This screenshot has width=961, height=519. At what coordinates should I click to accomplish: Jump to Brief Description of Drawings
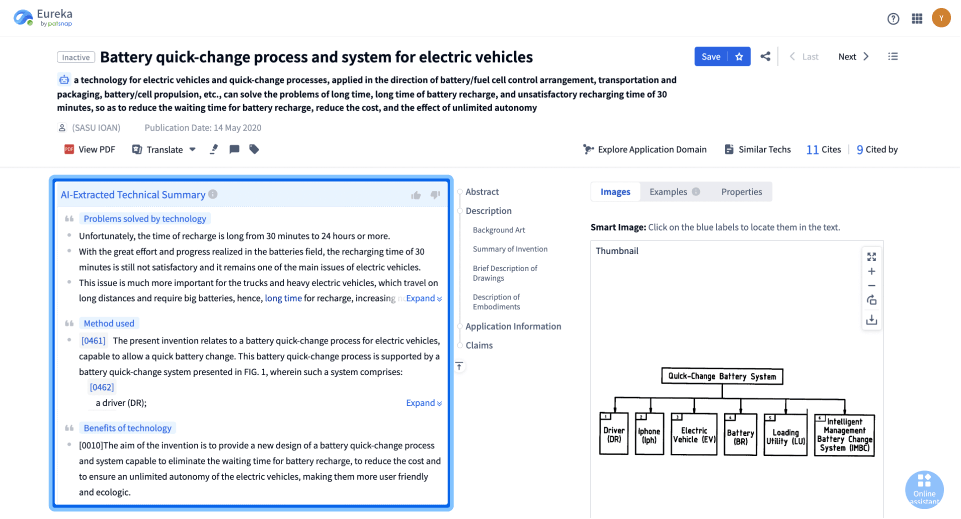point(505,273)
